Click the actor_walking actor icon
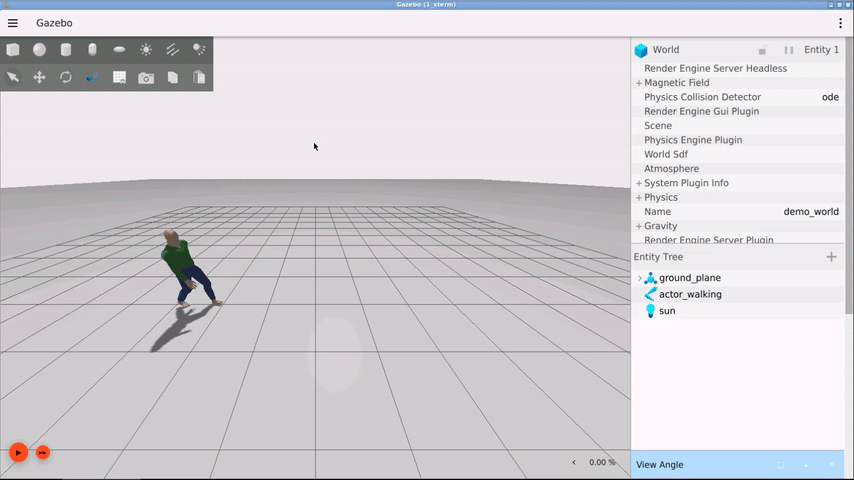Screen dimensions: 854x480 (x=650, y=294)
